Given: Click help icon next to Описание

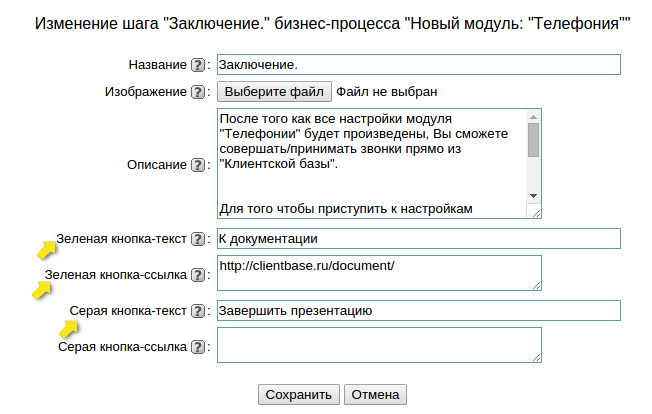Looking at the screenshot, I should pyautogui.click(x=198, y=164).
